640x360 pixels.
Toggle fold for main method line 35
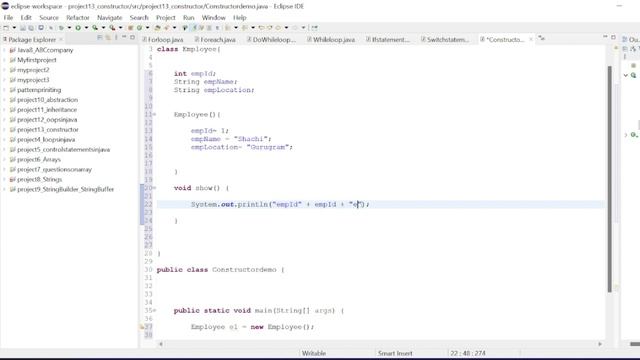coord(154,311)
